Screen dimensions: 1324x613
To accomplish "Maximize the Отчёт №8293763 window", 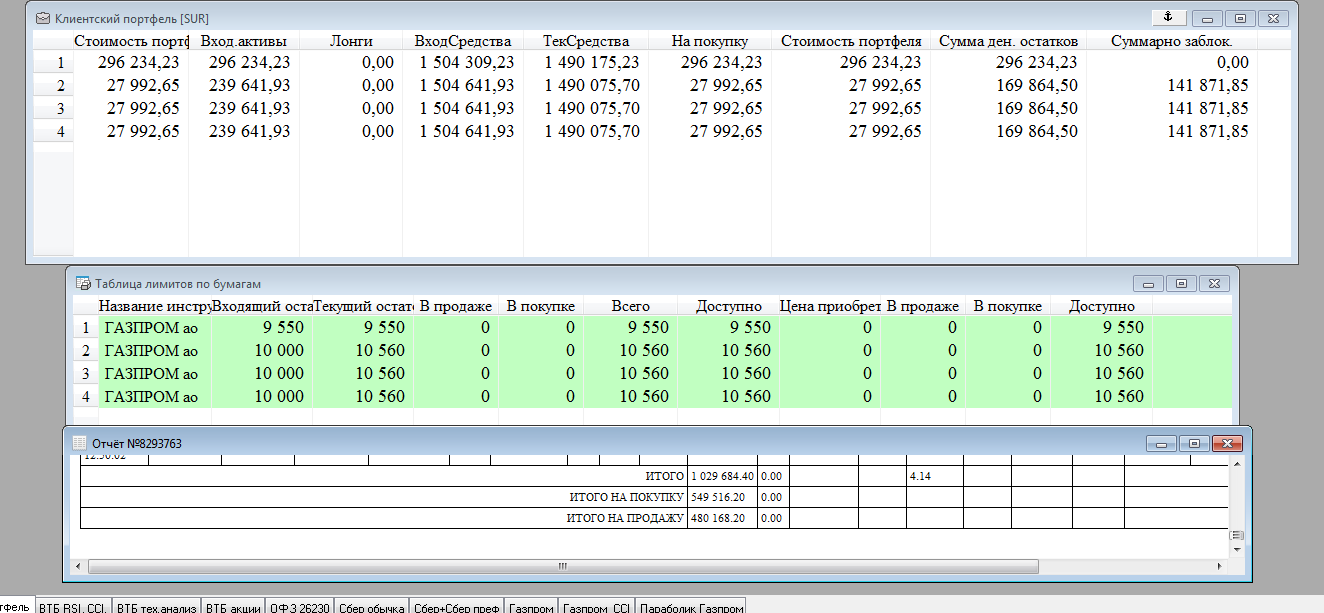I will pos(1193,443).
